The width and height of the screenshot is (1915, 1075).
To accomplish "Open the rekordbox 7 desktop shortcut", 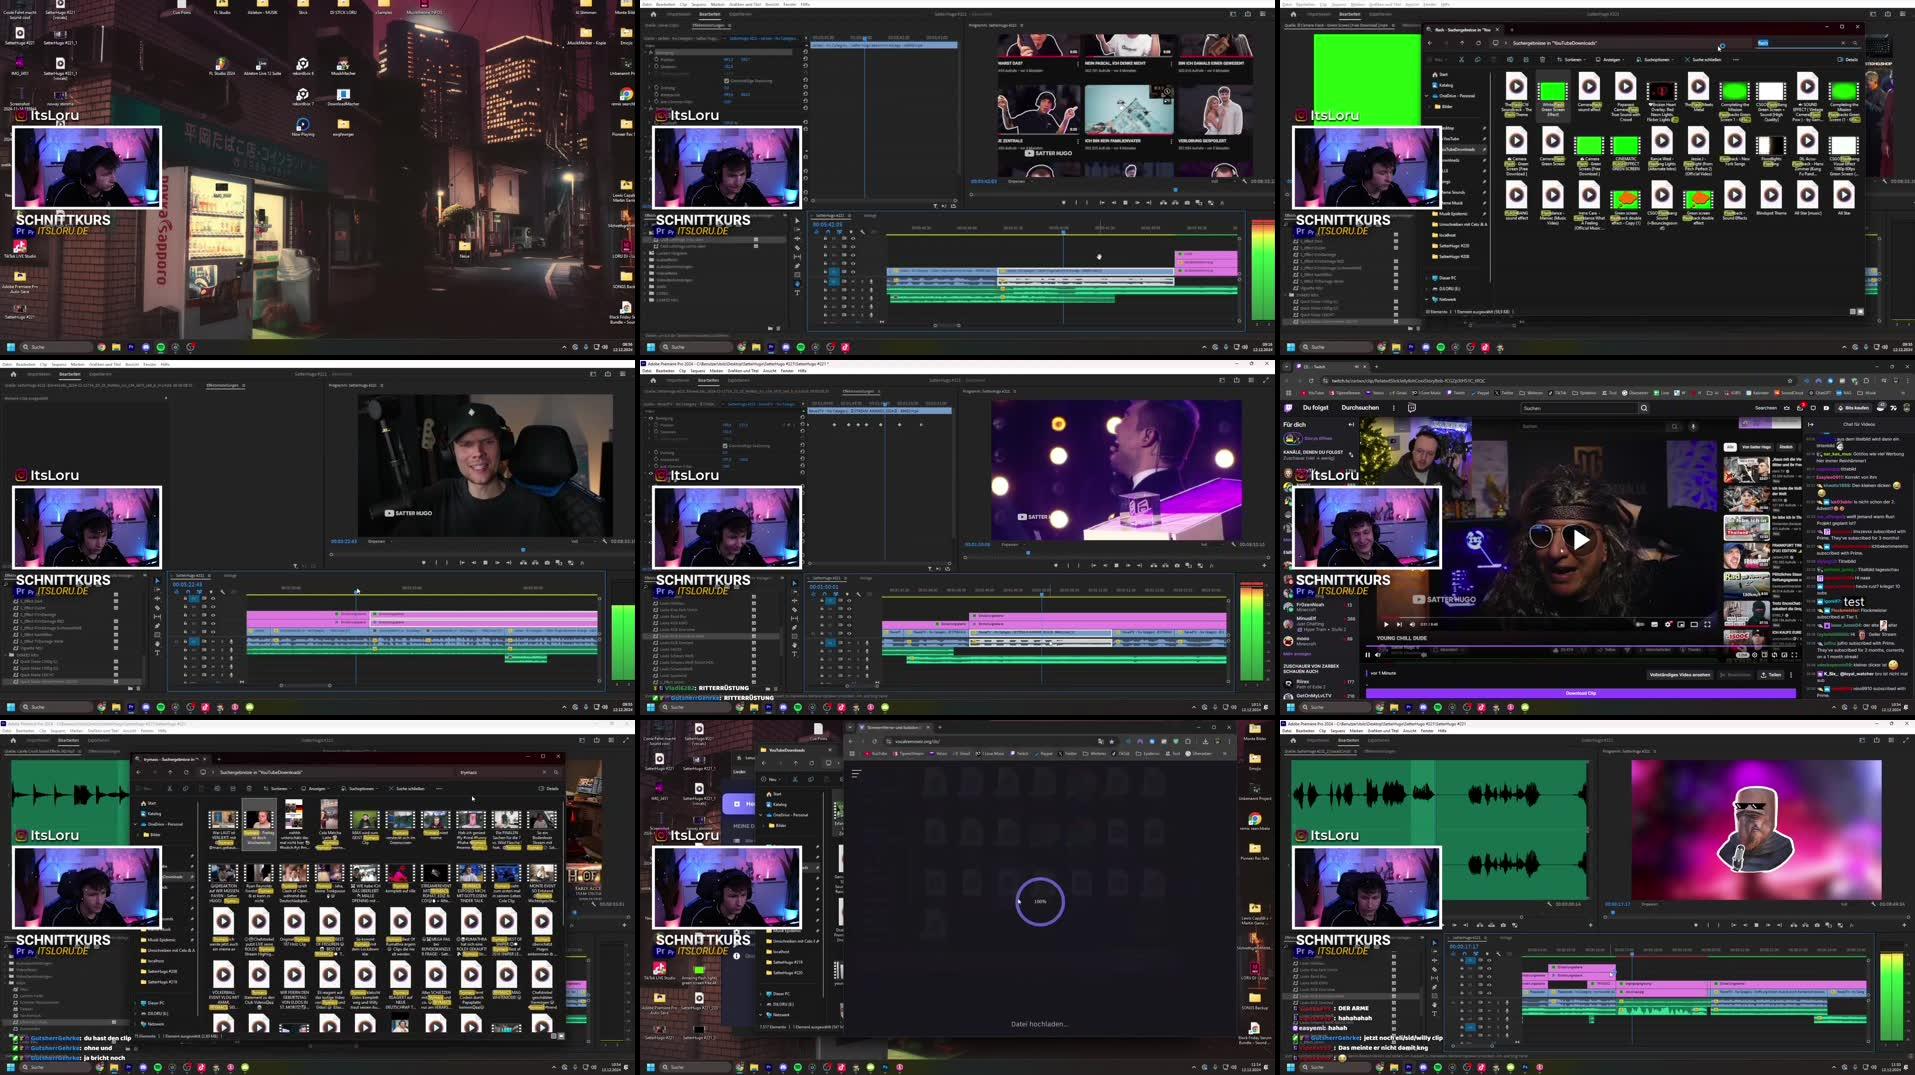I will (303, 97).
